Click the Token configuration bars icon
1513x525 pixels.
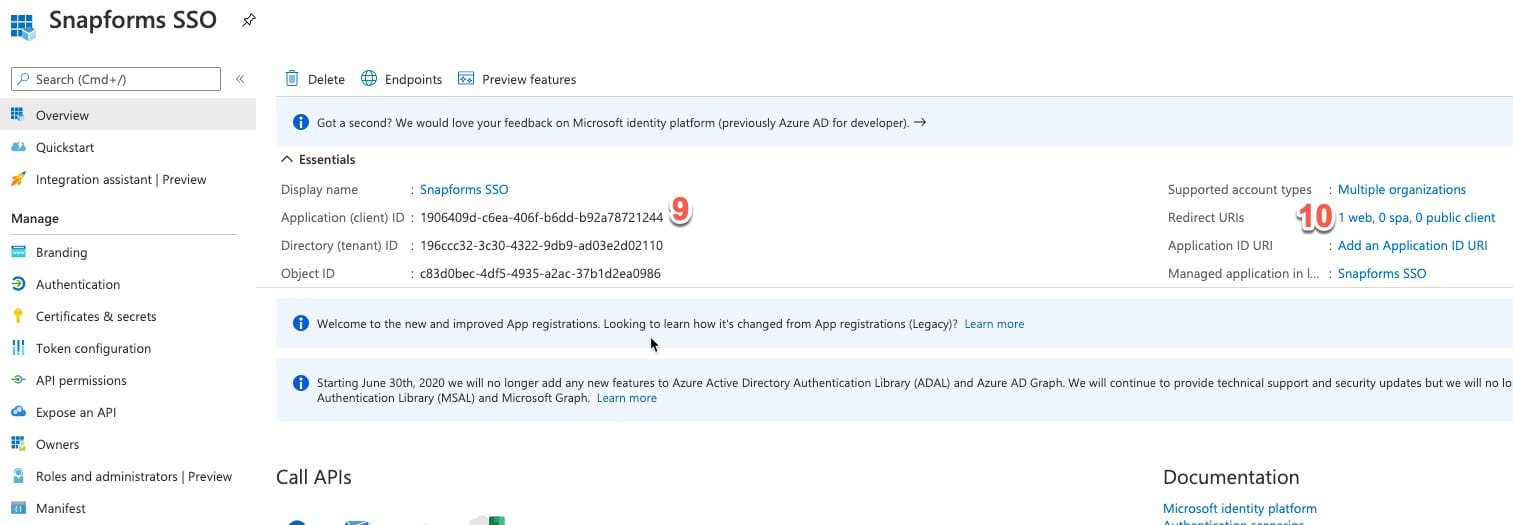coord(18,348)
